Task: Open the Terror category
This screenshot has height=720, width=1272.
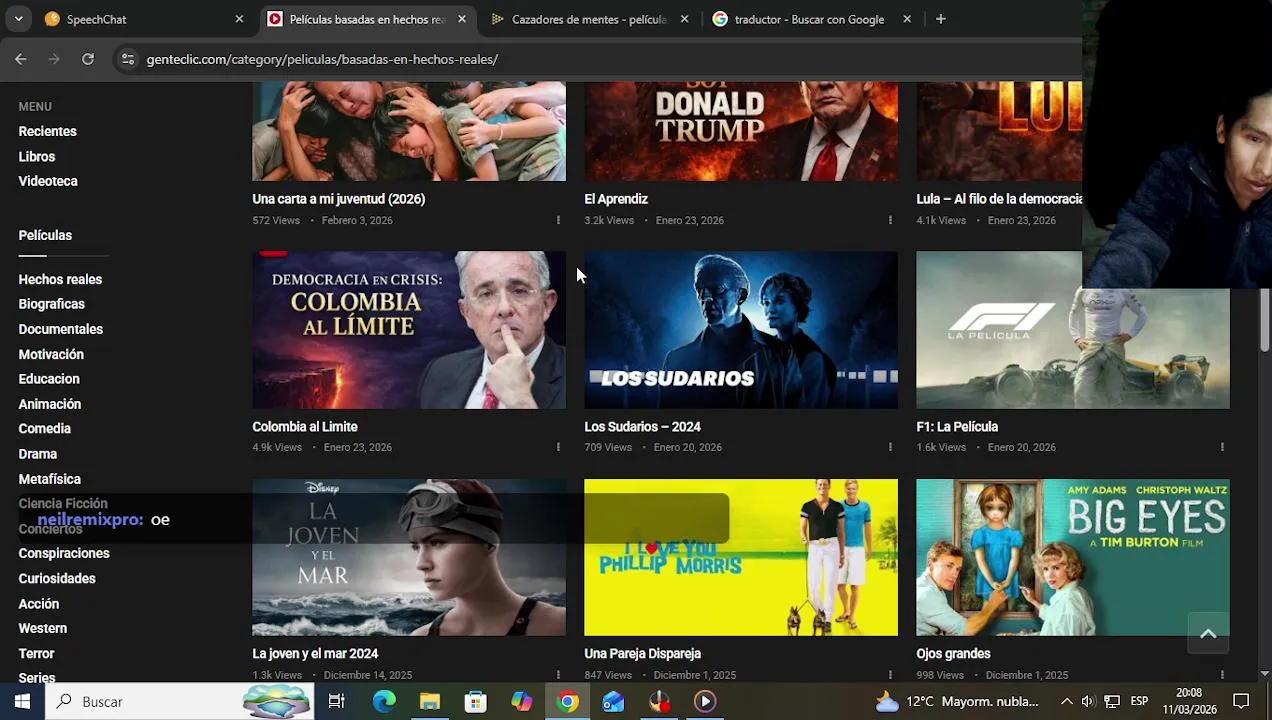Action: pyautogui.click(x=36, y=653)
